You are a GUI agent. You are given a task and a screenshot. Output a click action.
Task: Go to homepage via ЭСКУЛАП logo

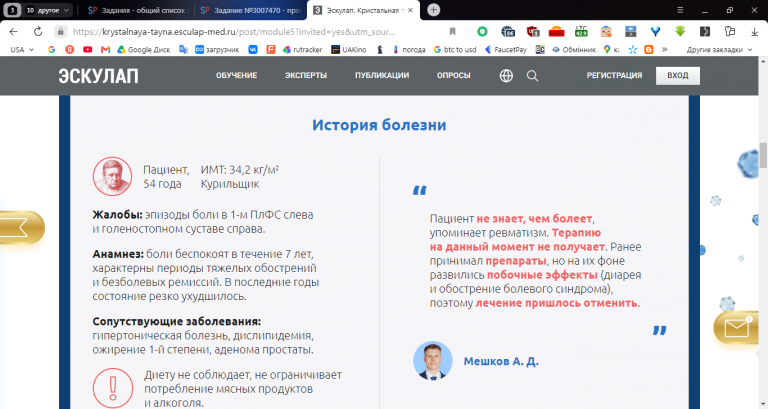pos(98,76)
